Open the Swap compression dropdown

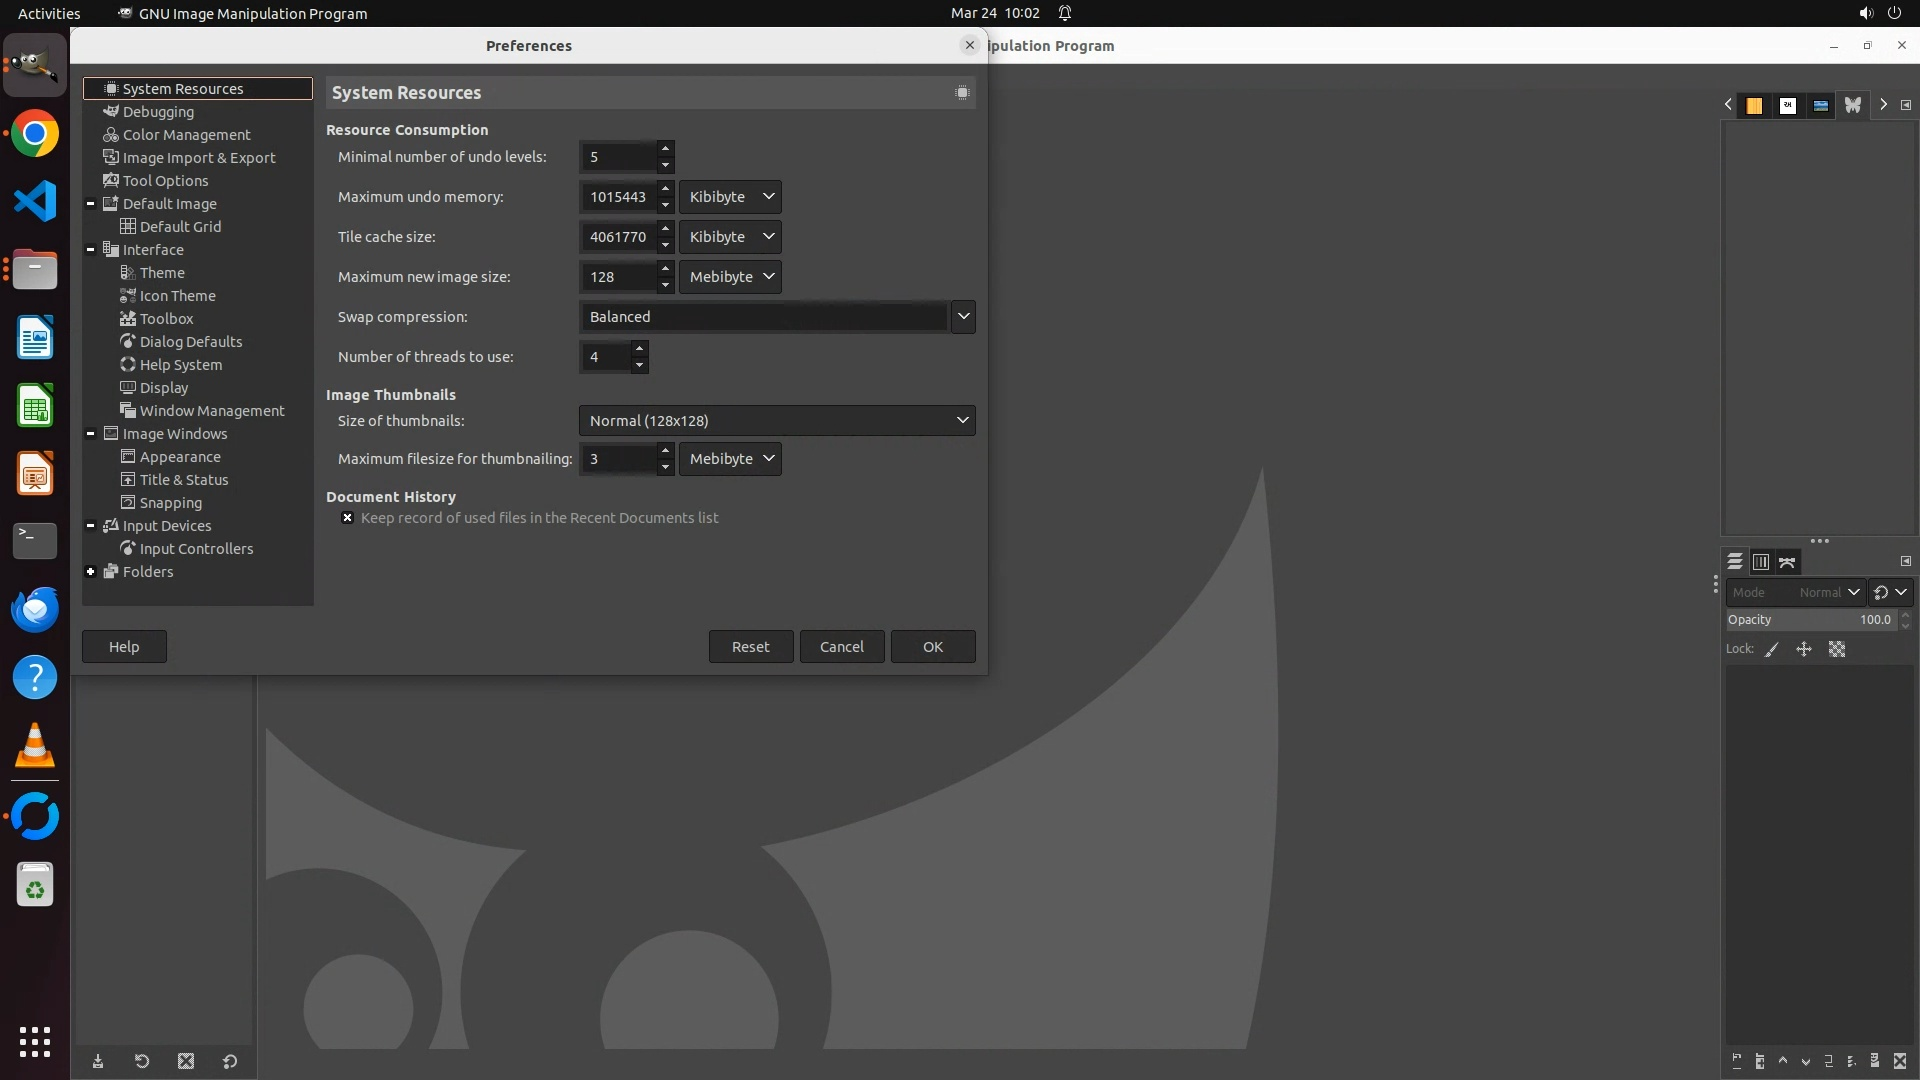click(x=776, y=317)
